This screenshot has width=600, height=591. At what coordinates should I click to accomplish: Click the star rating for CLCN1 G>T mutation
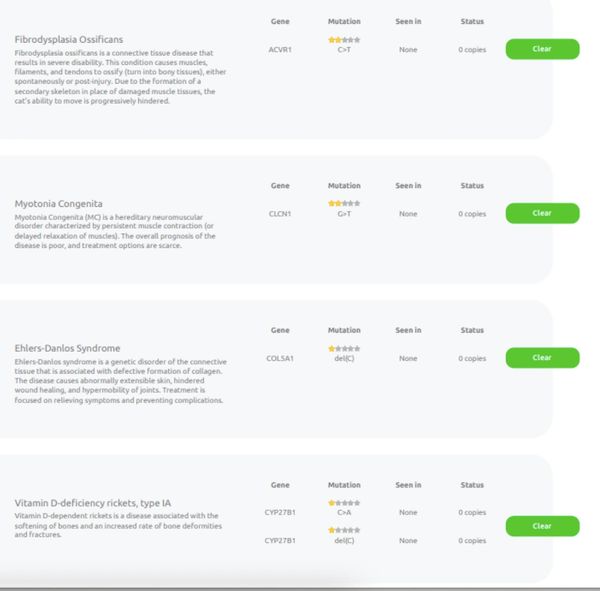click(x=344, y=203)
